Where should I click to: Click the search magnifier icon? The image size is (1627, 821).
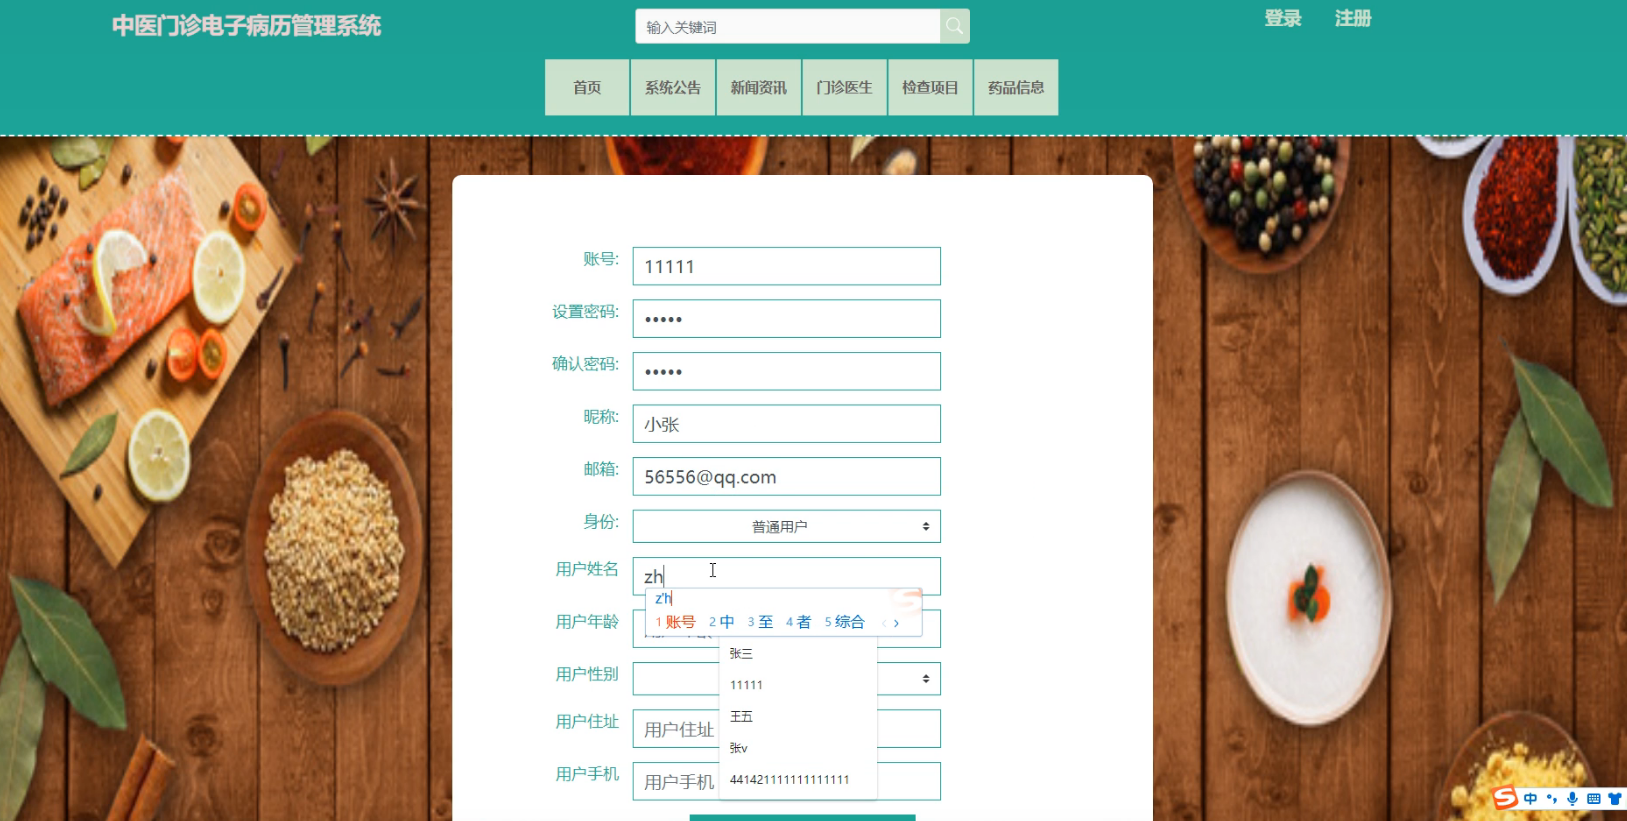[955, 27]
